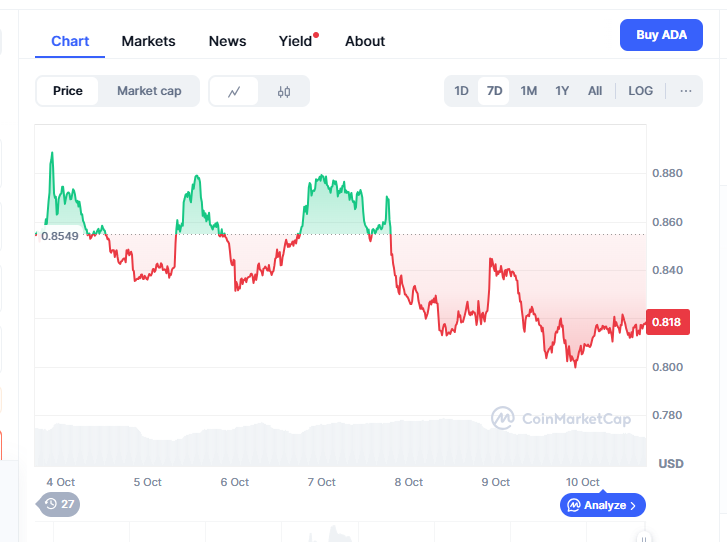Select the Price toggle option
This screenshot has height=542, width=727.
[68, 91]
